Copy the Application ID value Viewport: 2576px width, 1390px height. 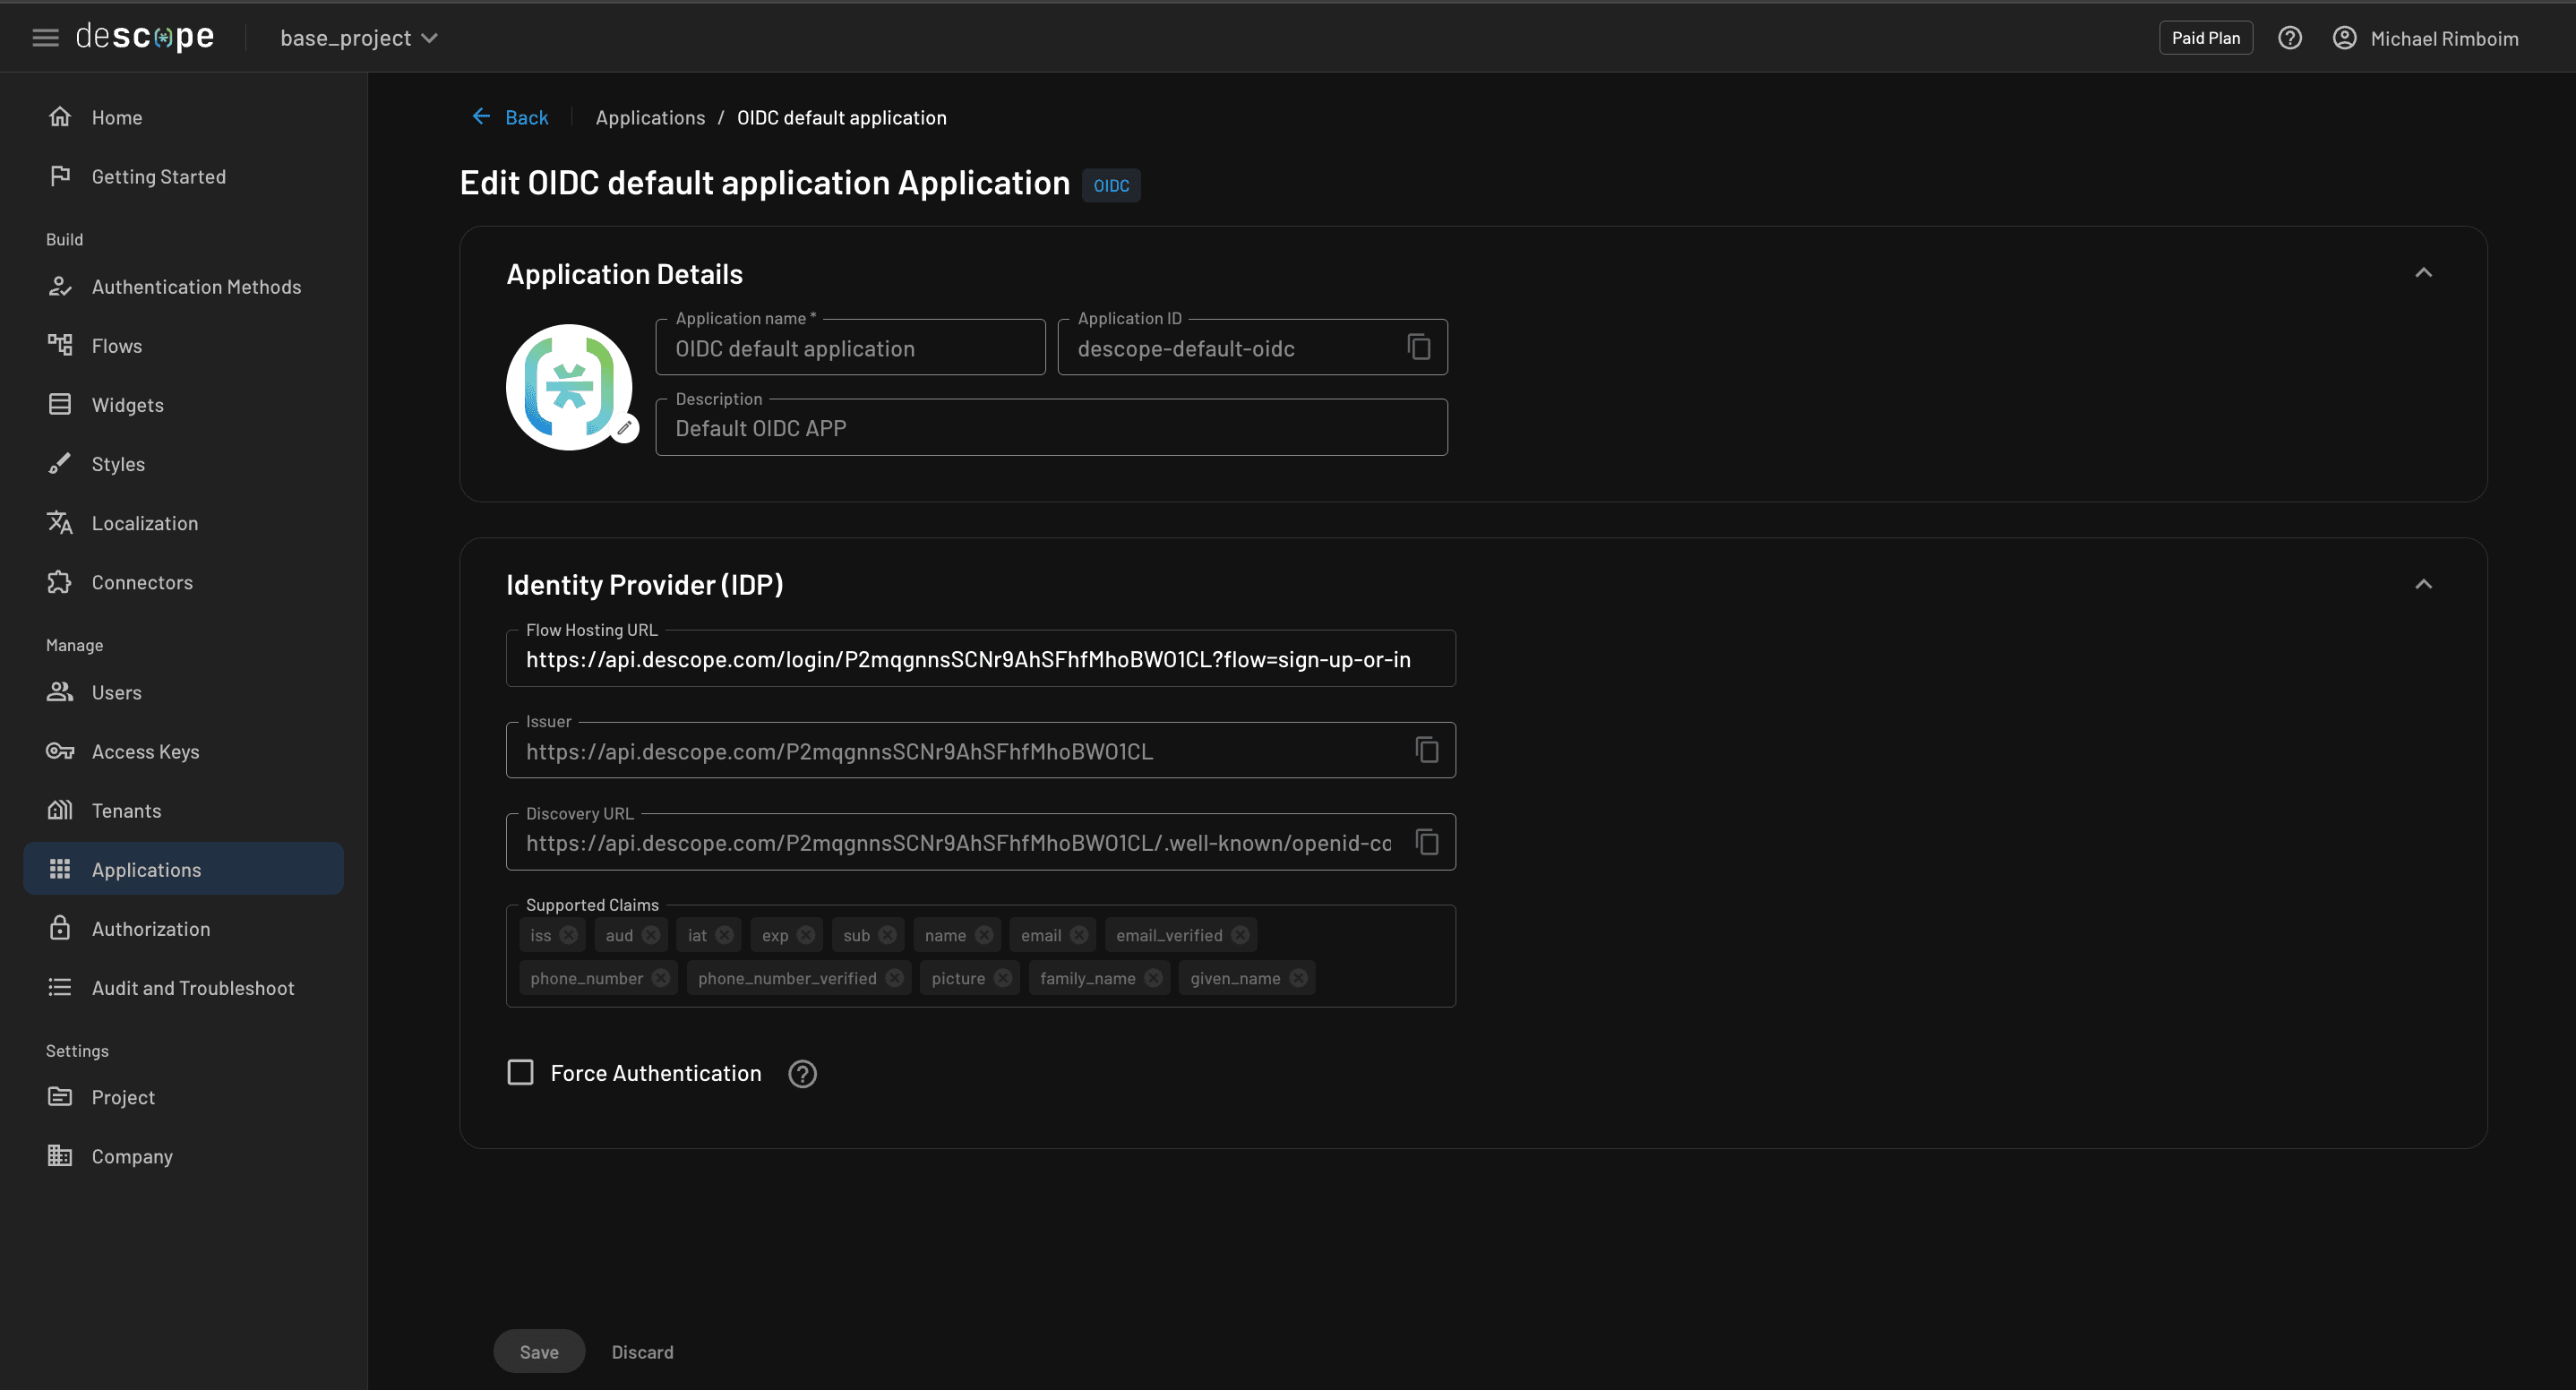1419,347
